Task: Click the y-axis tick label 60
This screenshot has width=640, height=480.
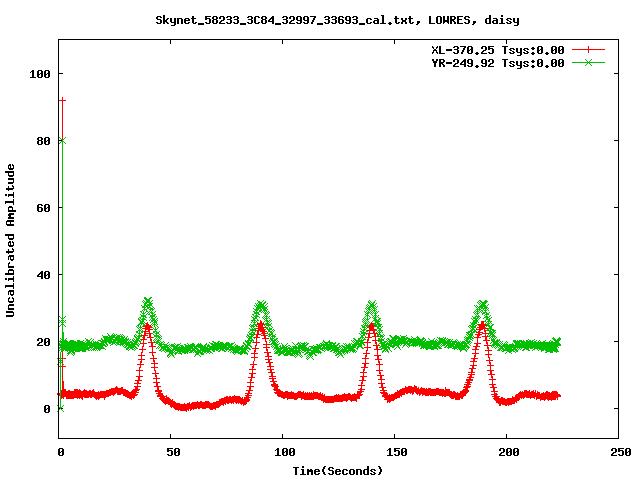Action: (43, 208)
